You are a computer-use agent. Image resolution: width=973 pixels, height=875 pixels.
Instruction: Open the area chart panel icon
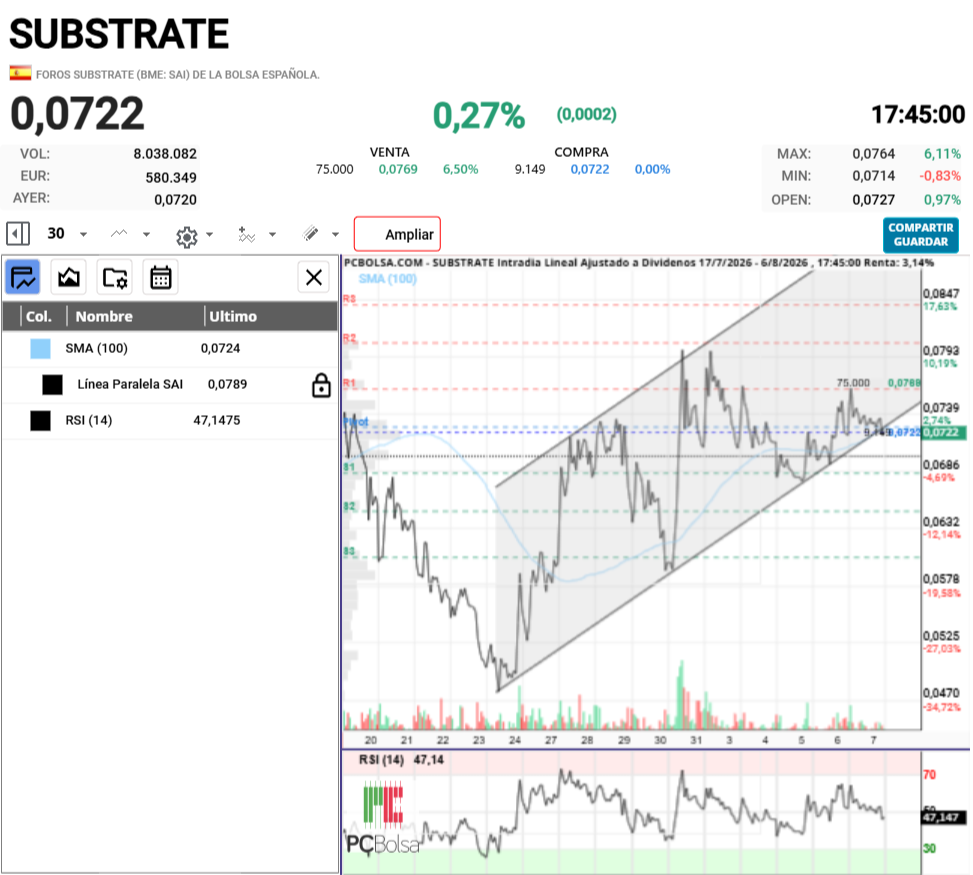click(x=69, y=277)
